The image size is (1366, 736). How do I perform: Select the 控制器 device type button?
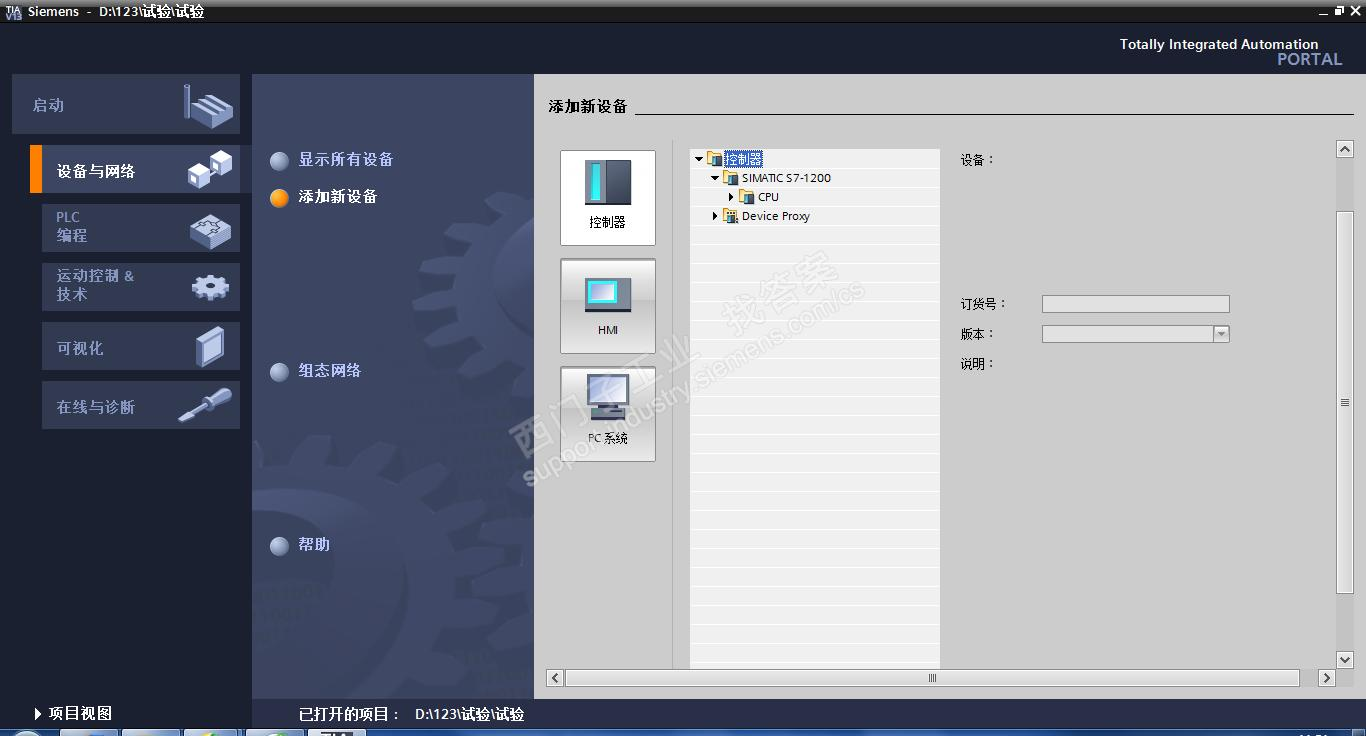[x=608, y=197]
